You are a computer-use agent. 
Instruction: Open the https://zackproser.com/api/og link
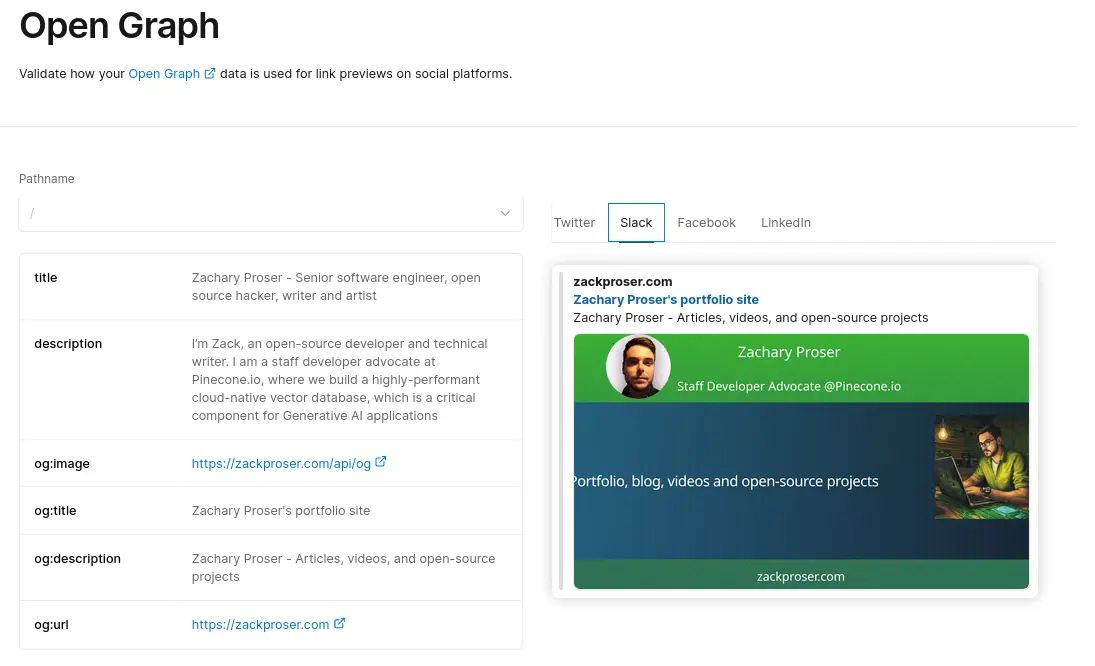[x=281, y=462]
